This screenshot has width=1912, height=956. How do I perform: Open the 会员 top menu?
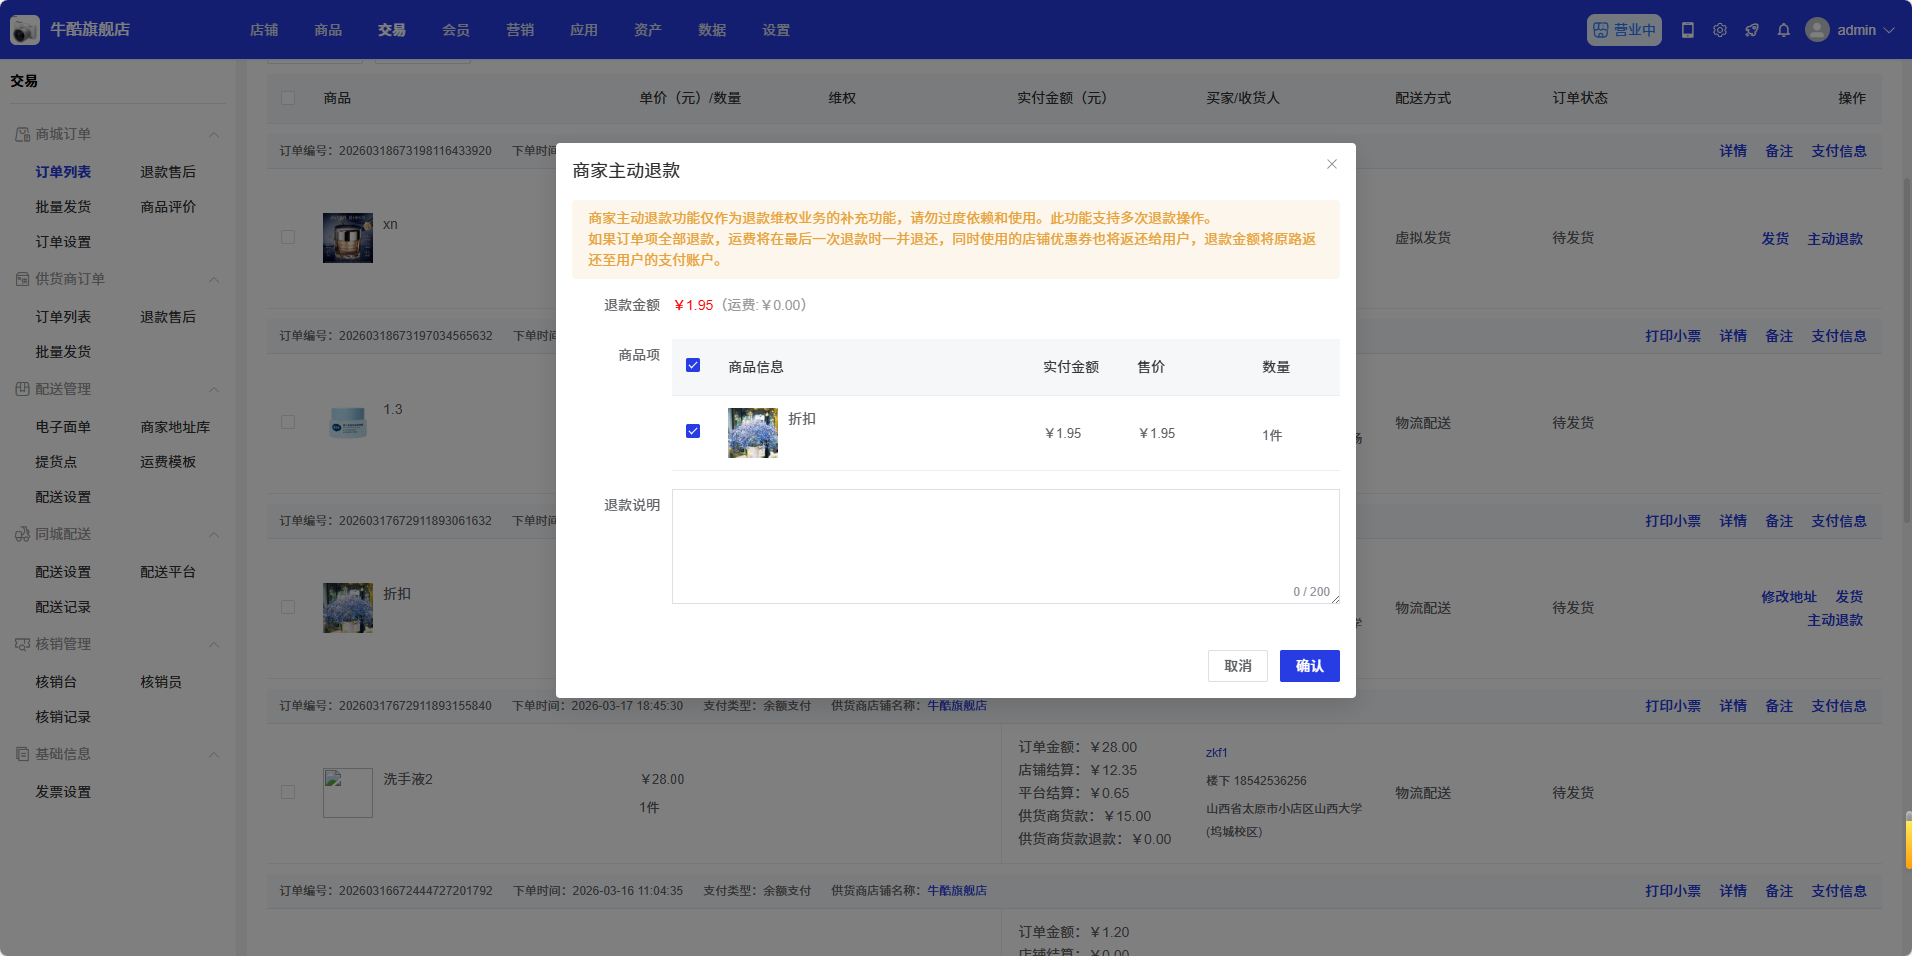tap(456, 30)
